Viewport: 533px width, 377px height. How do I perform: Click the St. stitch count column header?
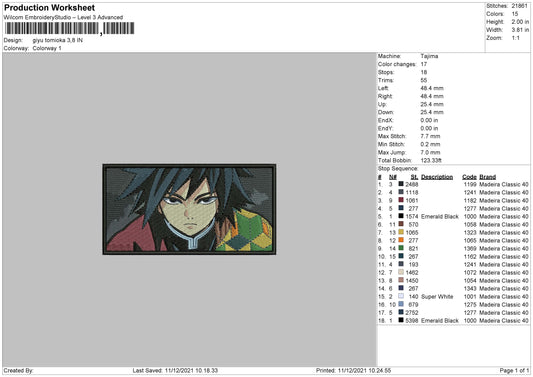(x=414, y=177)
